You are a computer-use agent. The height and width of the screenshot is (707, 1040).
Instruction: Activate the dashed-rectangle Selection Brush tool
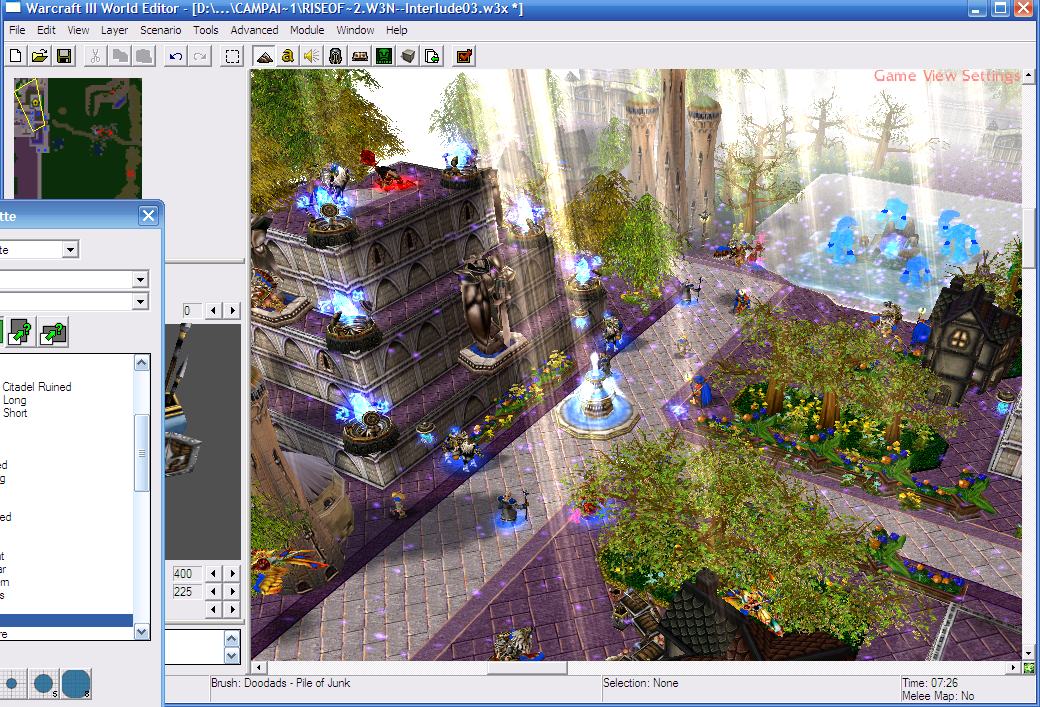click(232, 56)
